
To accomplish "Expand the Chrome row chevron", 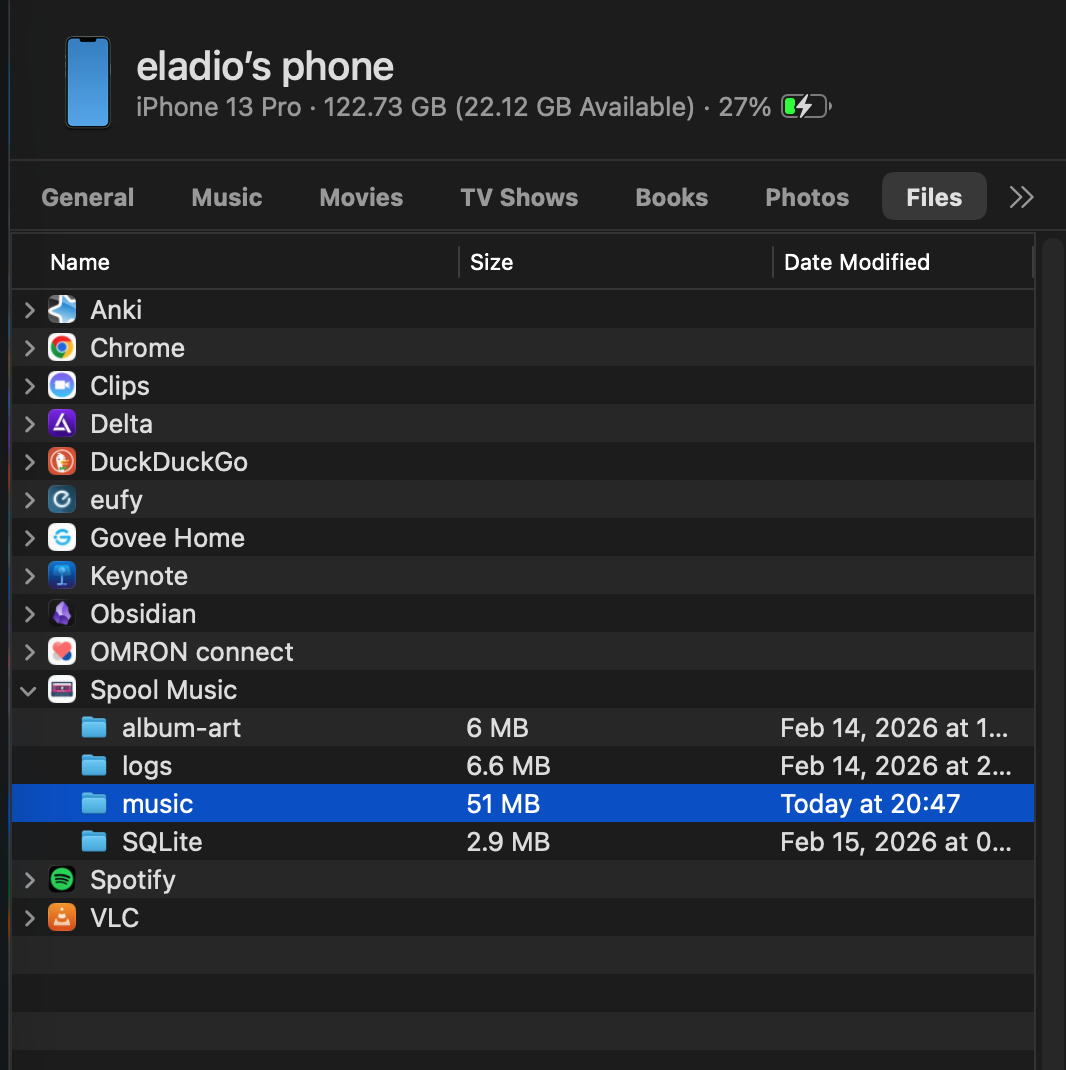I will click(x=29, y=348).
